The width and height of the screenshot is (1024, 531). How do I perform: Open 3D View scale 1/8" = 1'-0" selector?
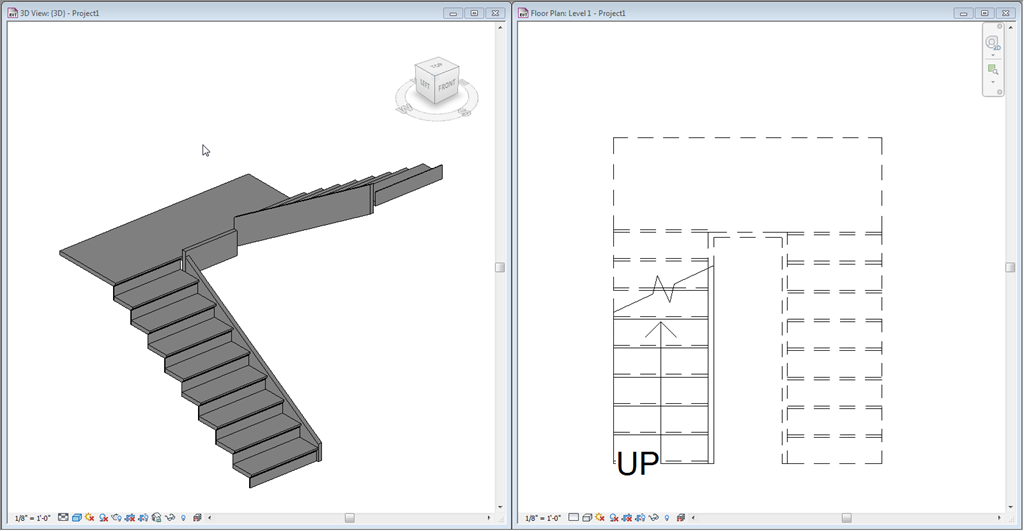click(33, 518)
